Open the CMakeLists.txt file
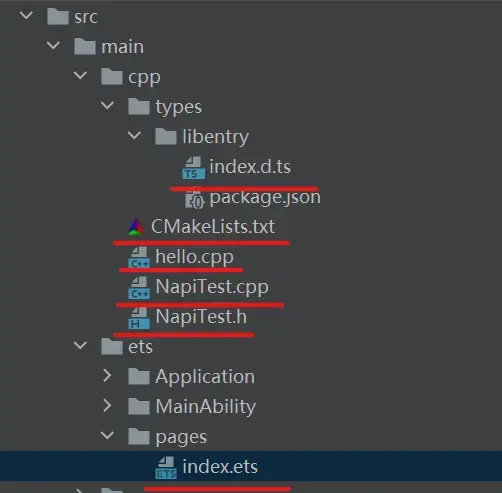The image size is (502, 493). tap(213, 227)
